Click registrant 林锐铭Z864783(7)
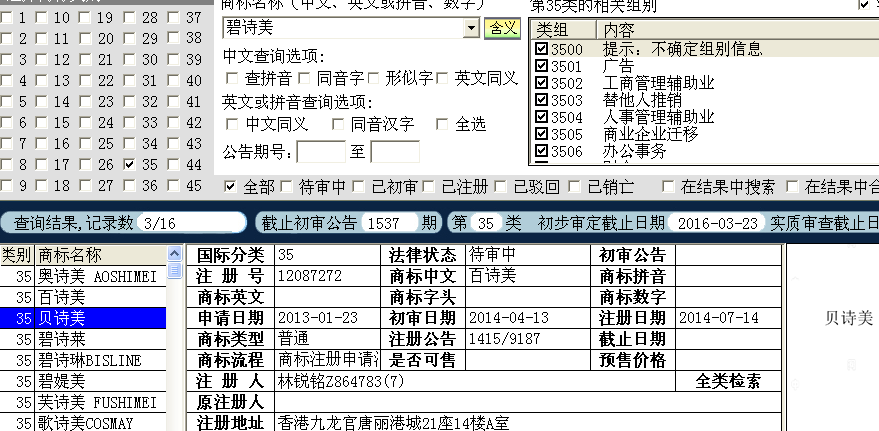The image size is (879, 431). click(x=341, y=381)
